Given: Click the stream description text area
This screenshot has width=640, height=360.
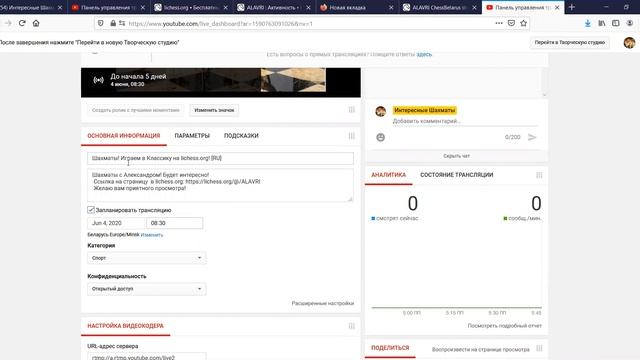Looking at the screenshot, I should pos(220,185).
